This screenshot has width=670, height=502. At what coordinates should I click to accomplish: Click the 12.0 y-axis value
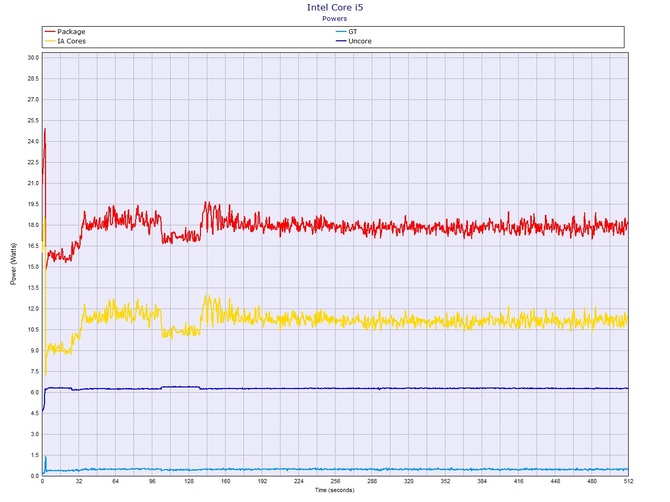[33, 308]
